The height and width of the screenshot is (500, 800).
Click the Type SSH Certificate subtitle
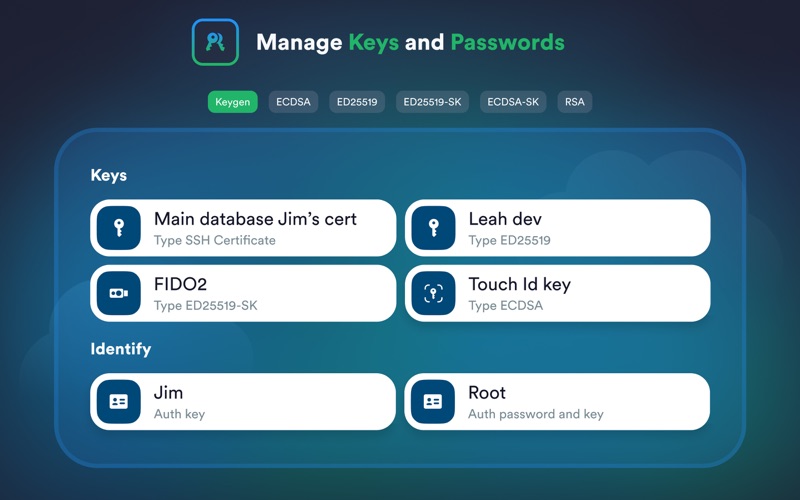214,240
